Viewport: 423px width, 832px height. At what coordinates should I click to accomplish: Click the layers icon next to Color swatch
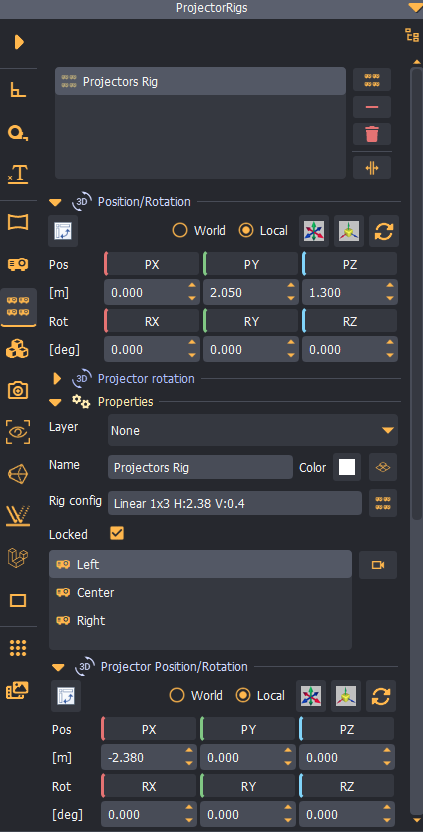383,467
